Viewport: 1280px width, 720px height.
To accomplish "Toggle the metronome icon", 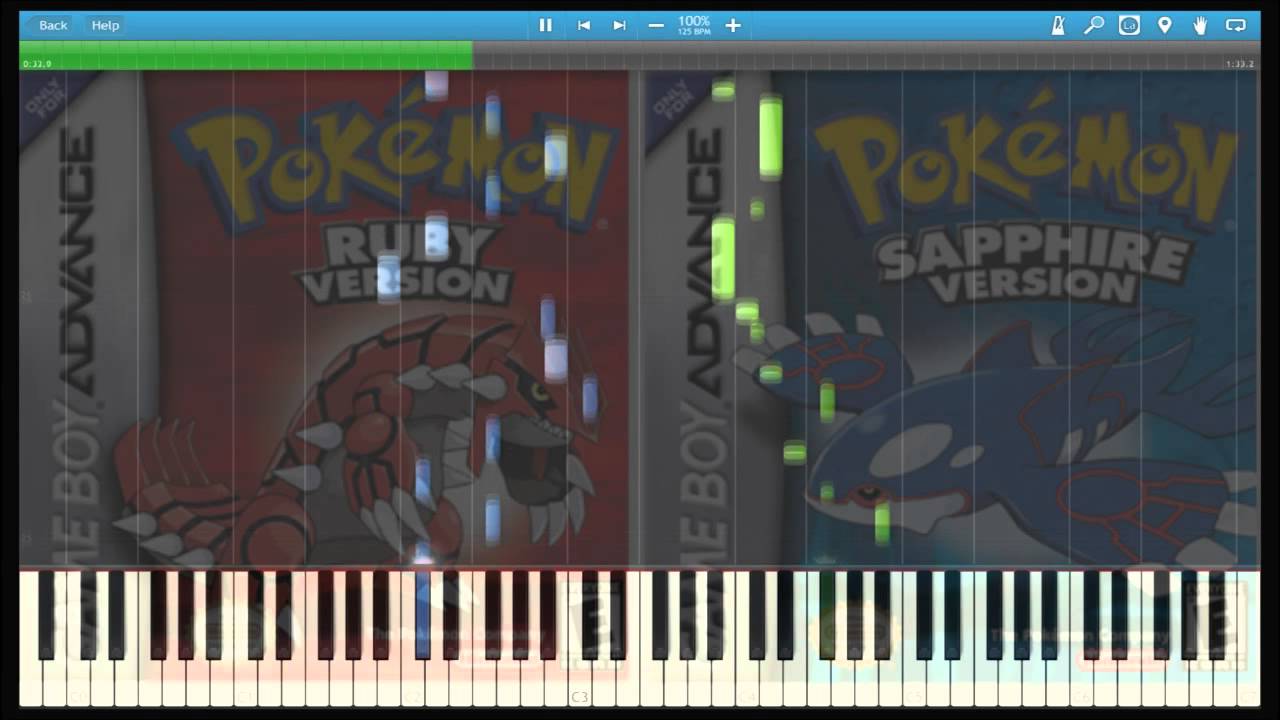I will [x=1058, y=25].
